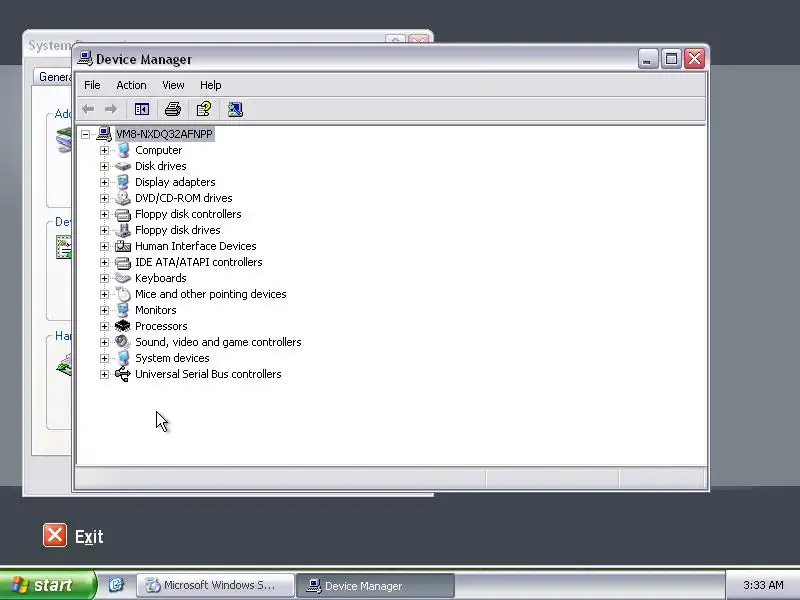Image resolution: width=800 pixels, height=600 pixels.
Task: Switch to General tab in System Properties
Action: [x=54, y=77]
